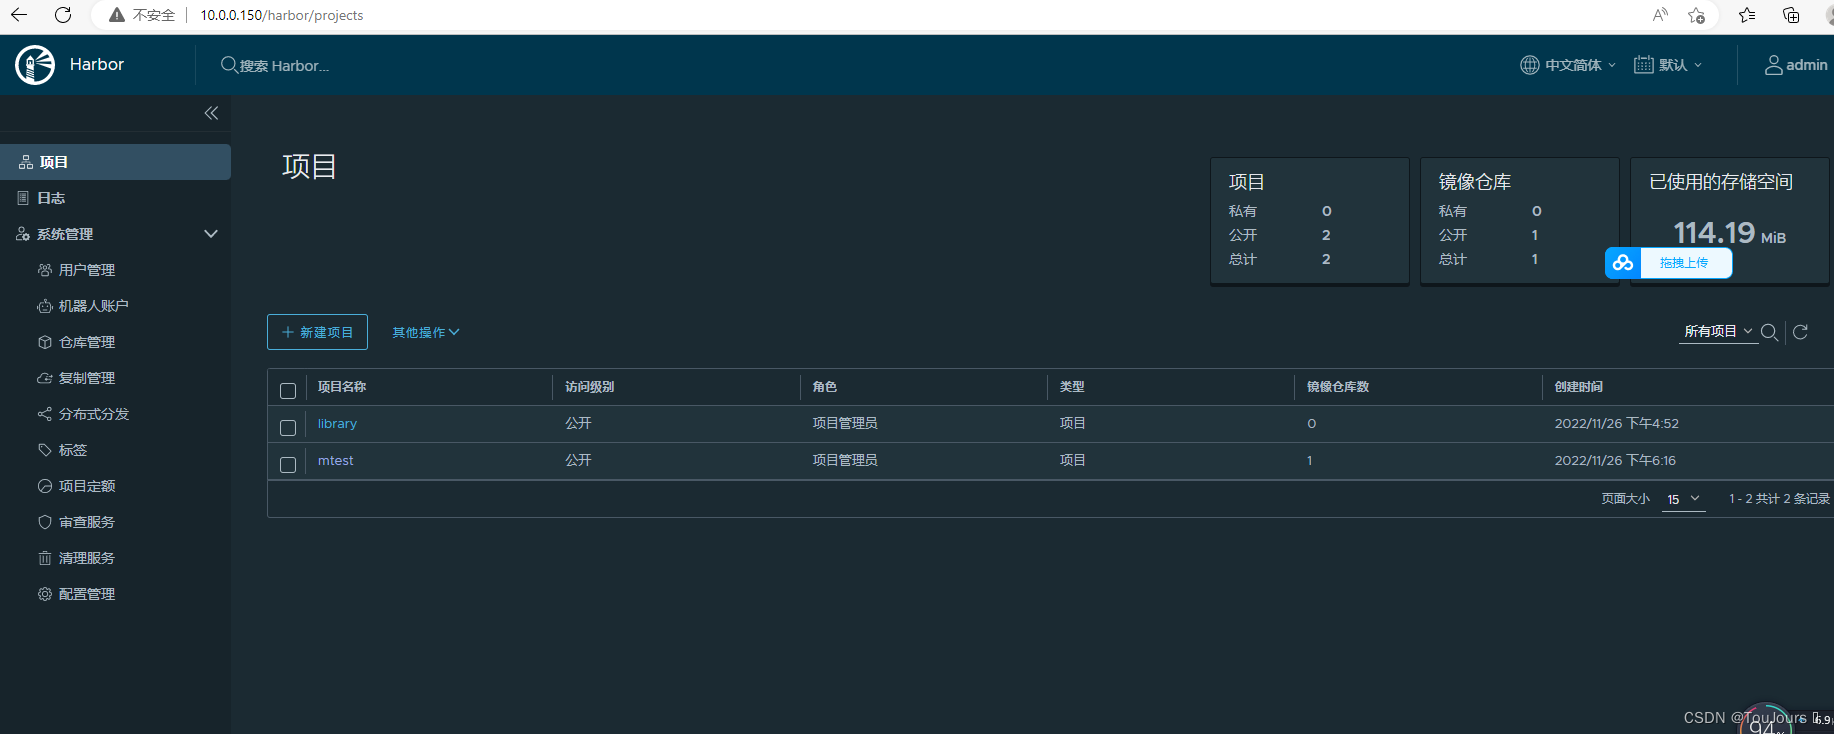Viewport: 1834px width, 734px height.
Task: Toggle the select-all projects checkbox
Action: click(288, 391)
